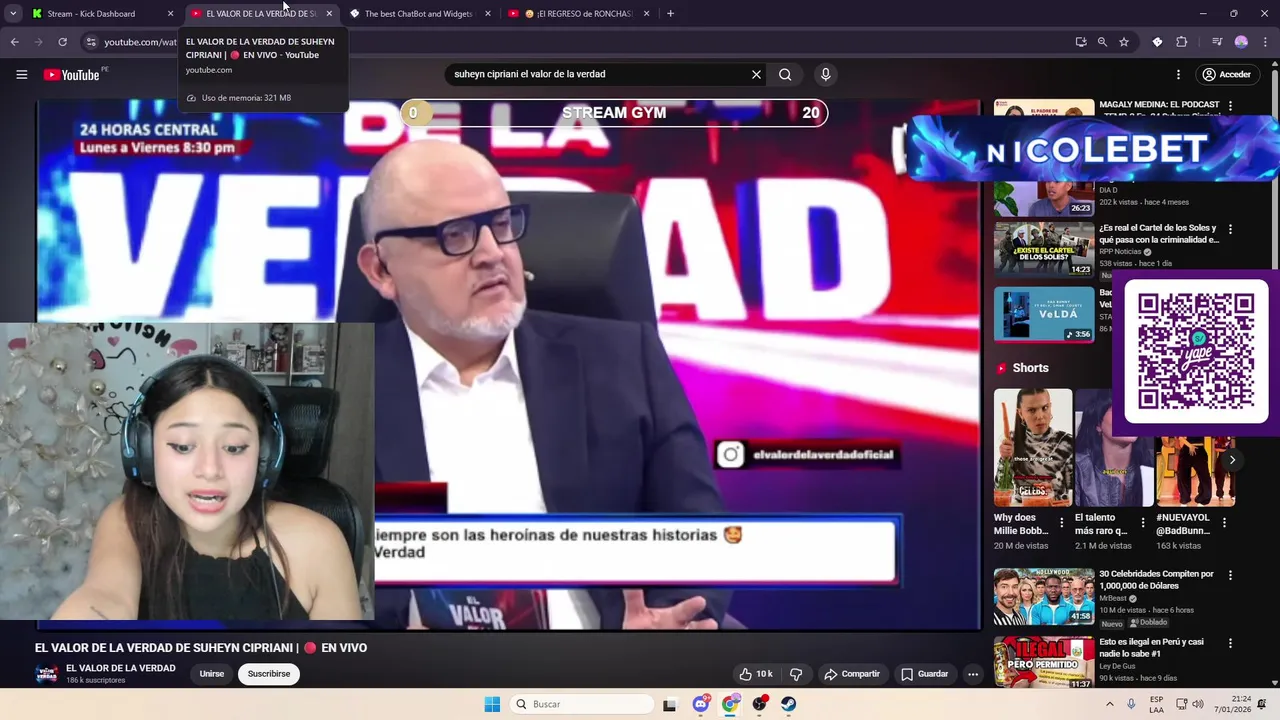
Task: Switch to El Regreso de Ronchas tab
Action: click(x=579, y=14)
